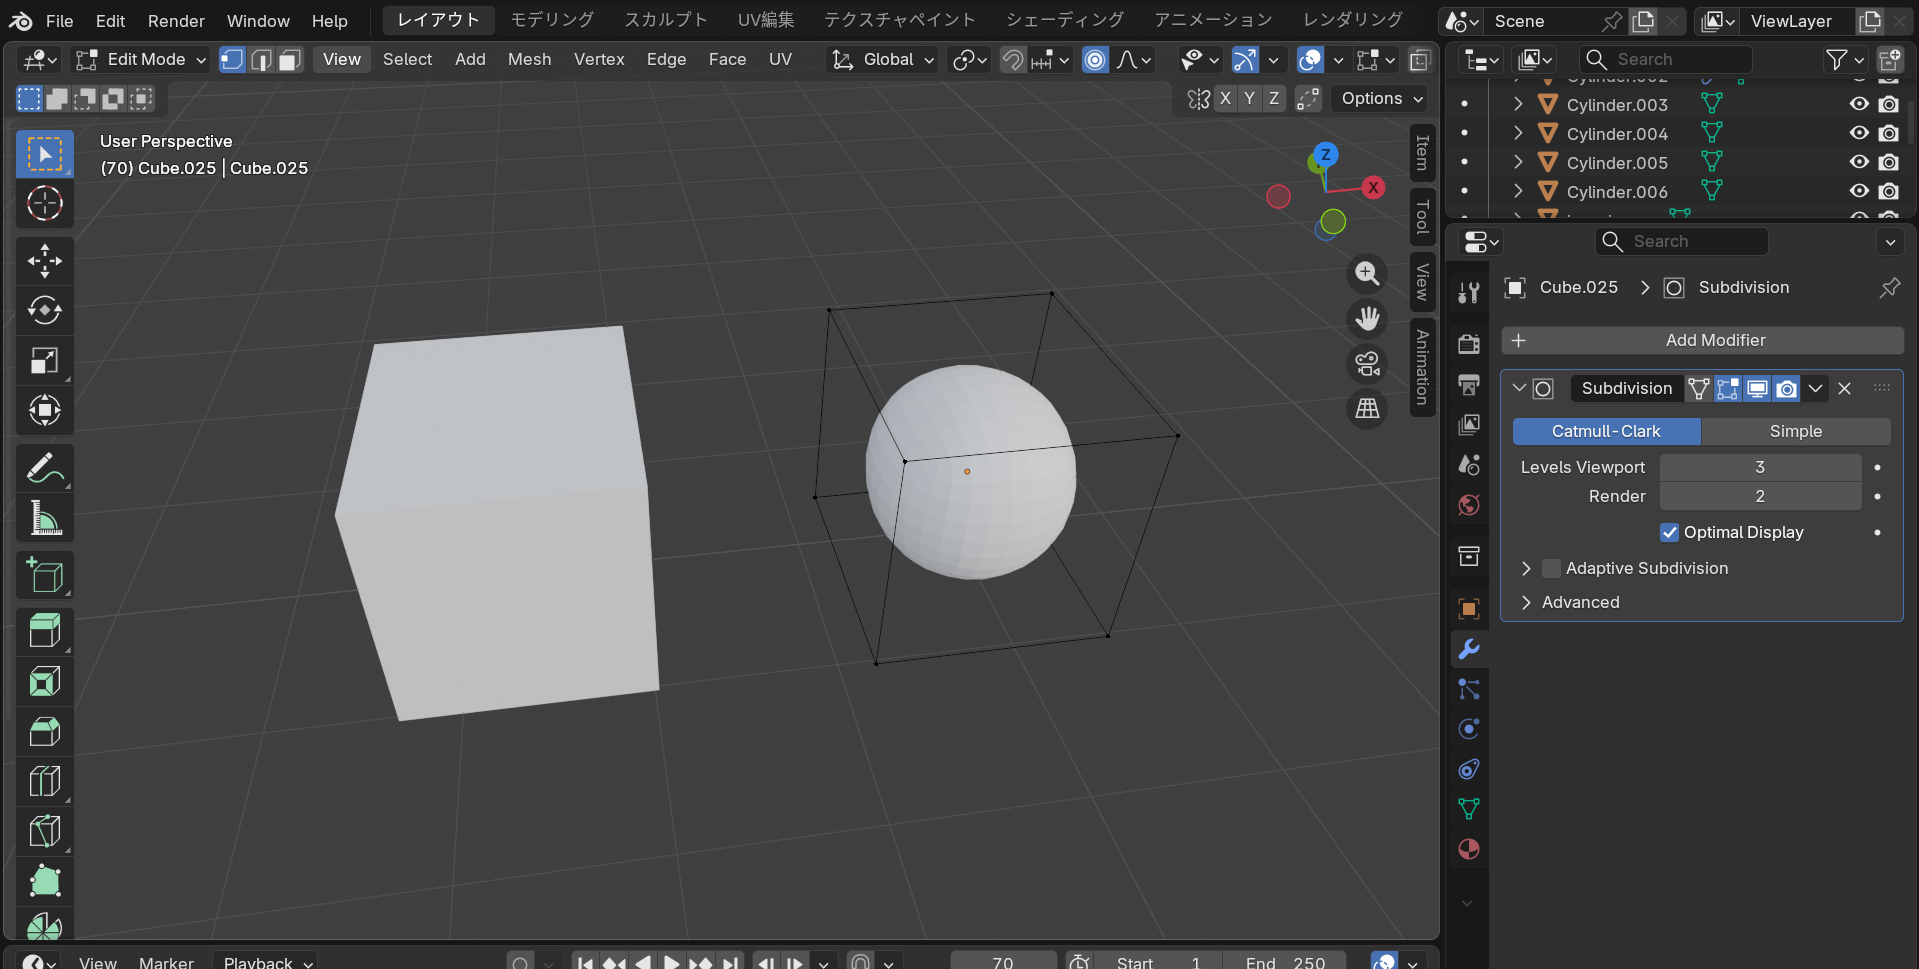Select the Rotate tool
The image size is (1919, 969).
tap(44, 311)
